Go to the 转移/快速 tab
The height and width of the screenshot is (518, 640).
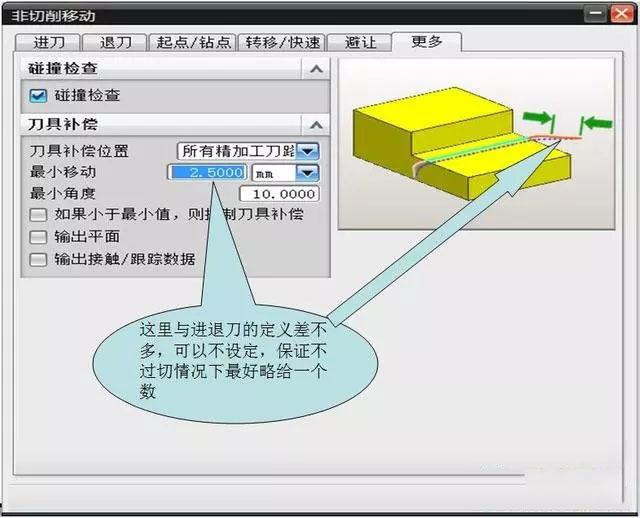pyautogui.click(x=283, y=42)
